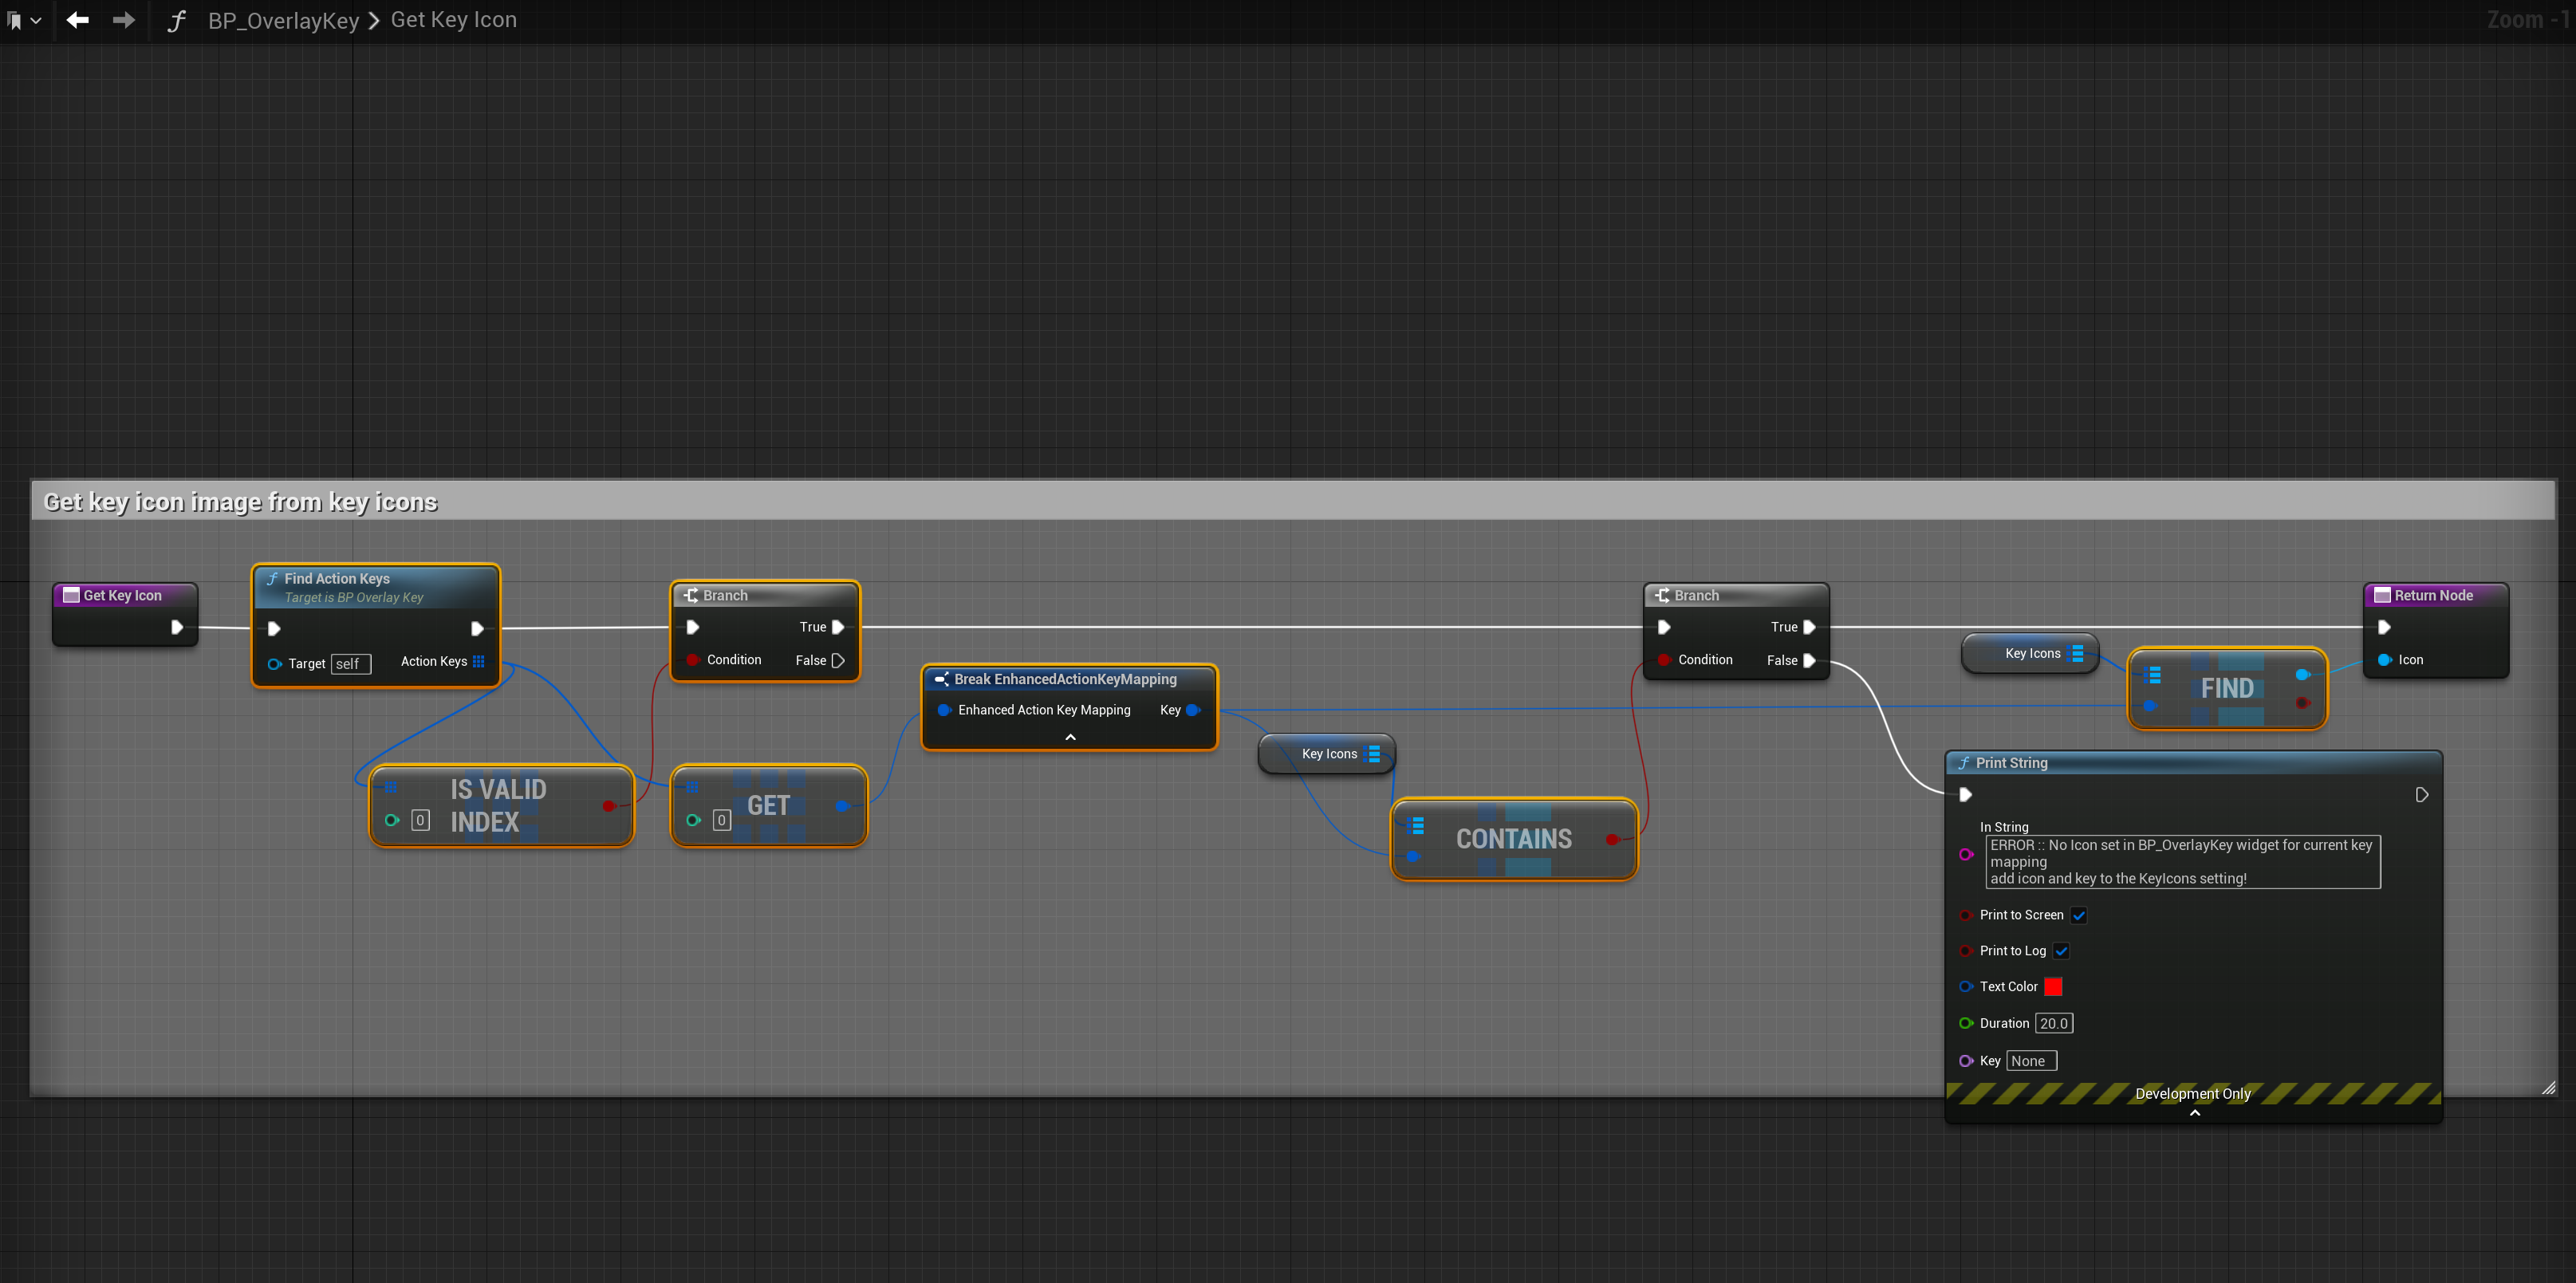Select the FIND map node
The image size is (2576, 1283).
coord(2227,688)
